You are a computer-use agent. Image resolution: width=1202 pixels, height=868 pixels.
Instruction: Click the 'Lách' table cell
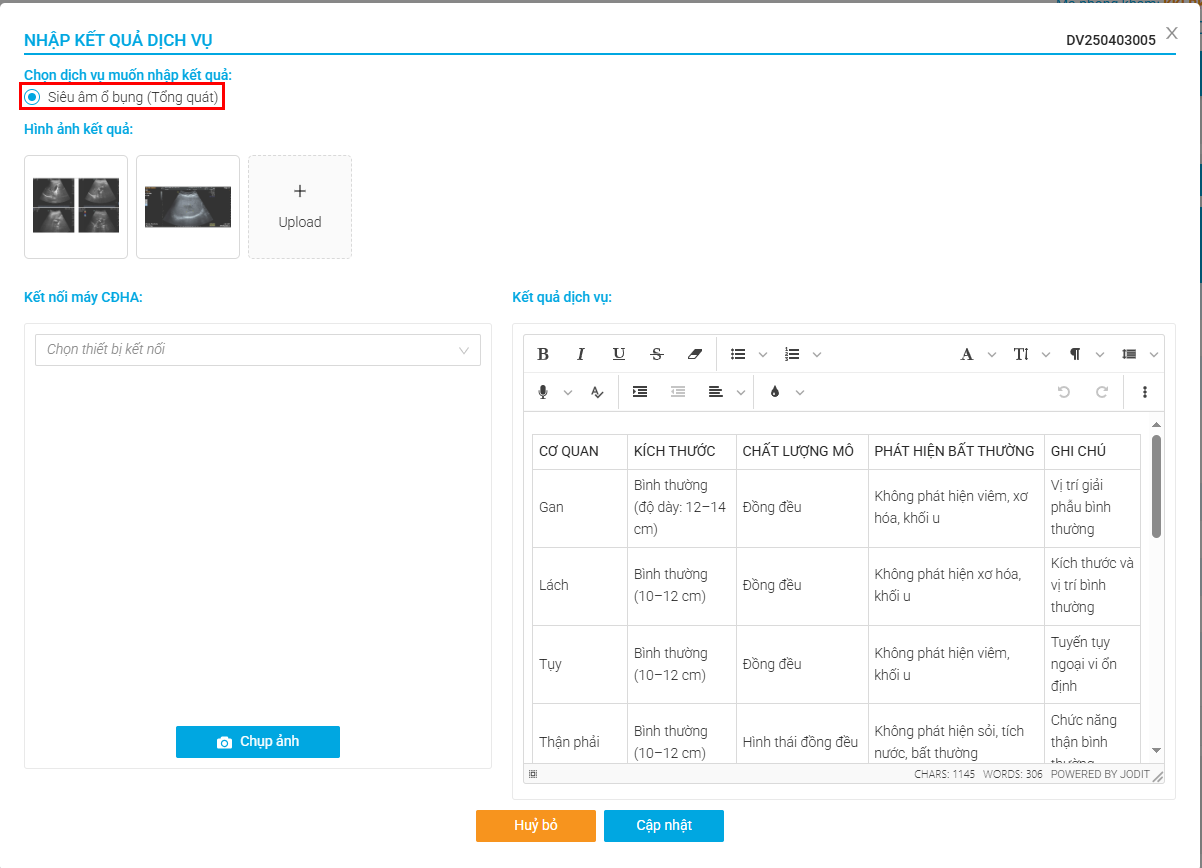click(x=580, y=585)
